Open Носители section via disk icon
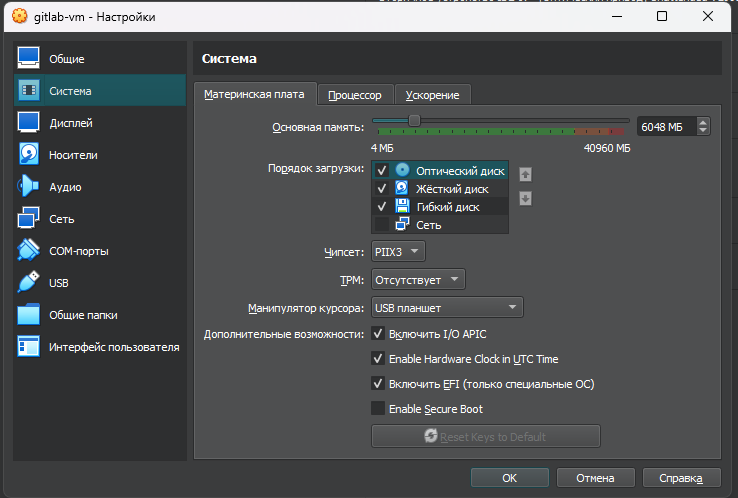The image size is (738, 498). click(x=28, y=154)
